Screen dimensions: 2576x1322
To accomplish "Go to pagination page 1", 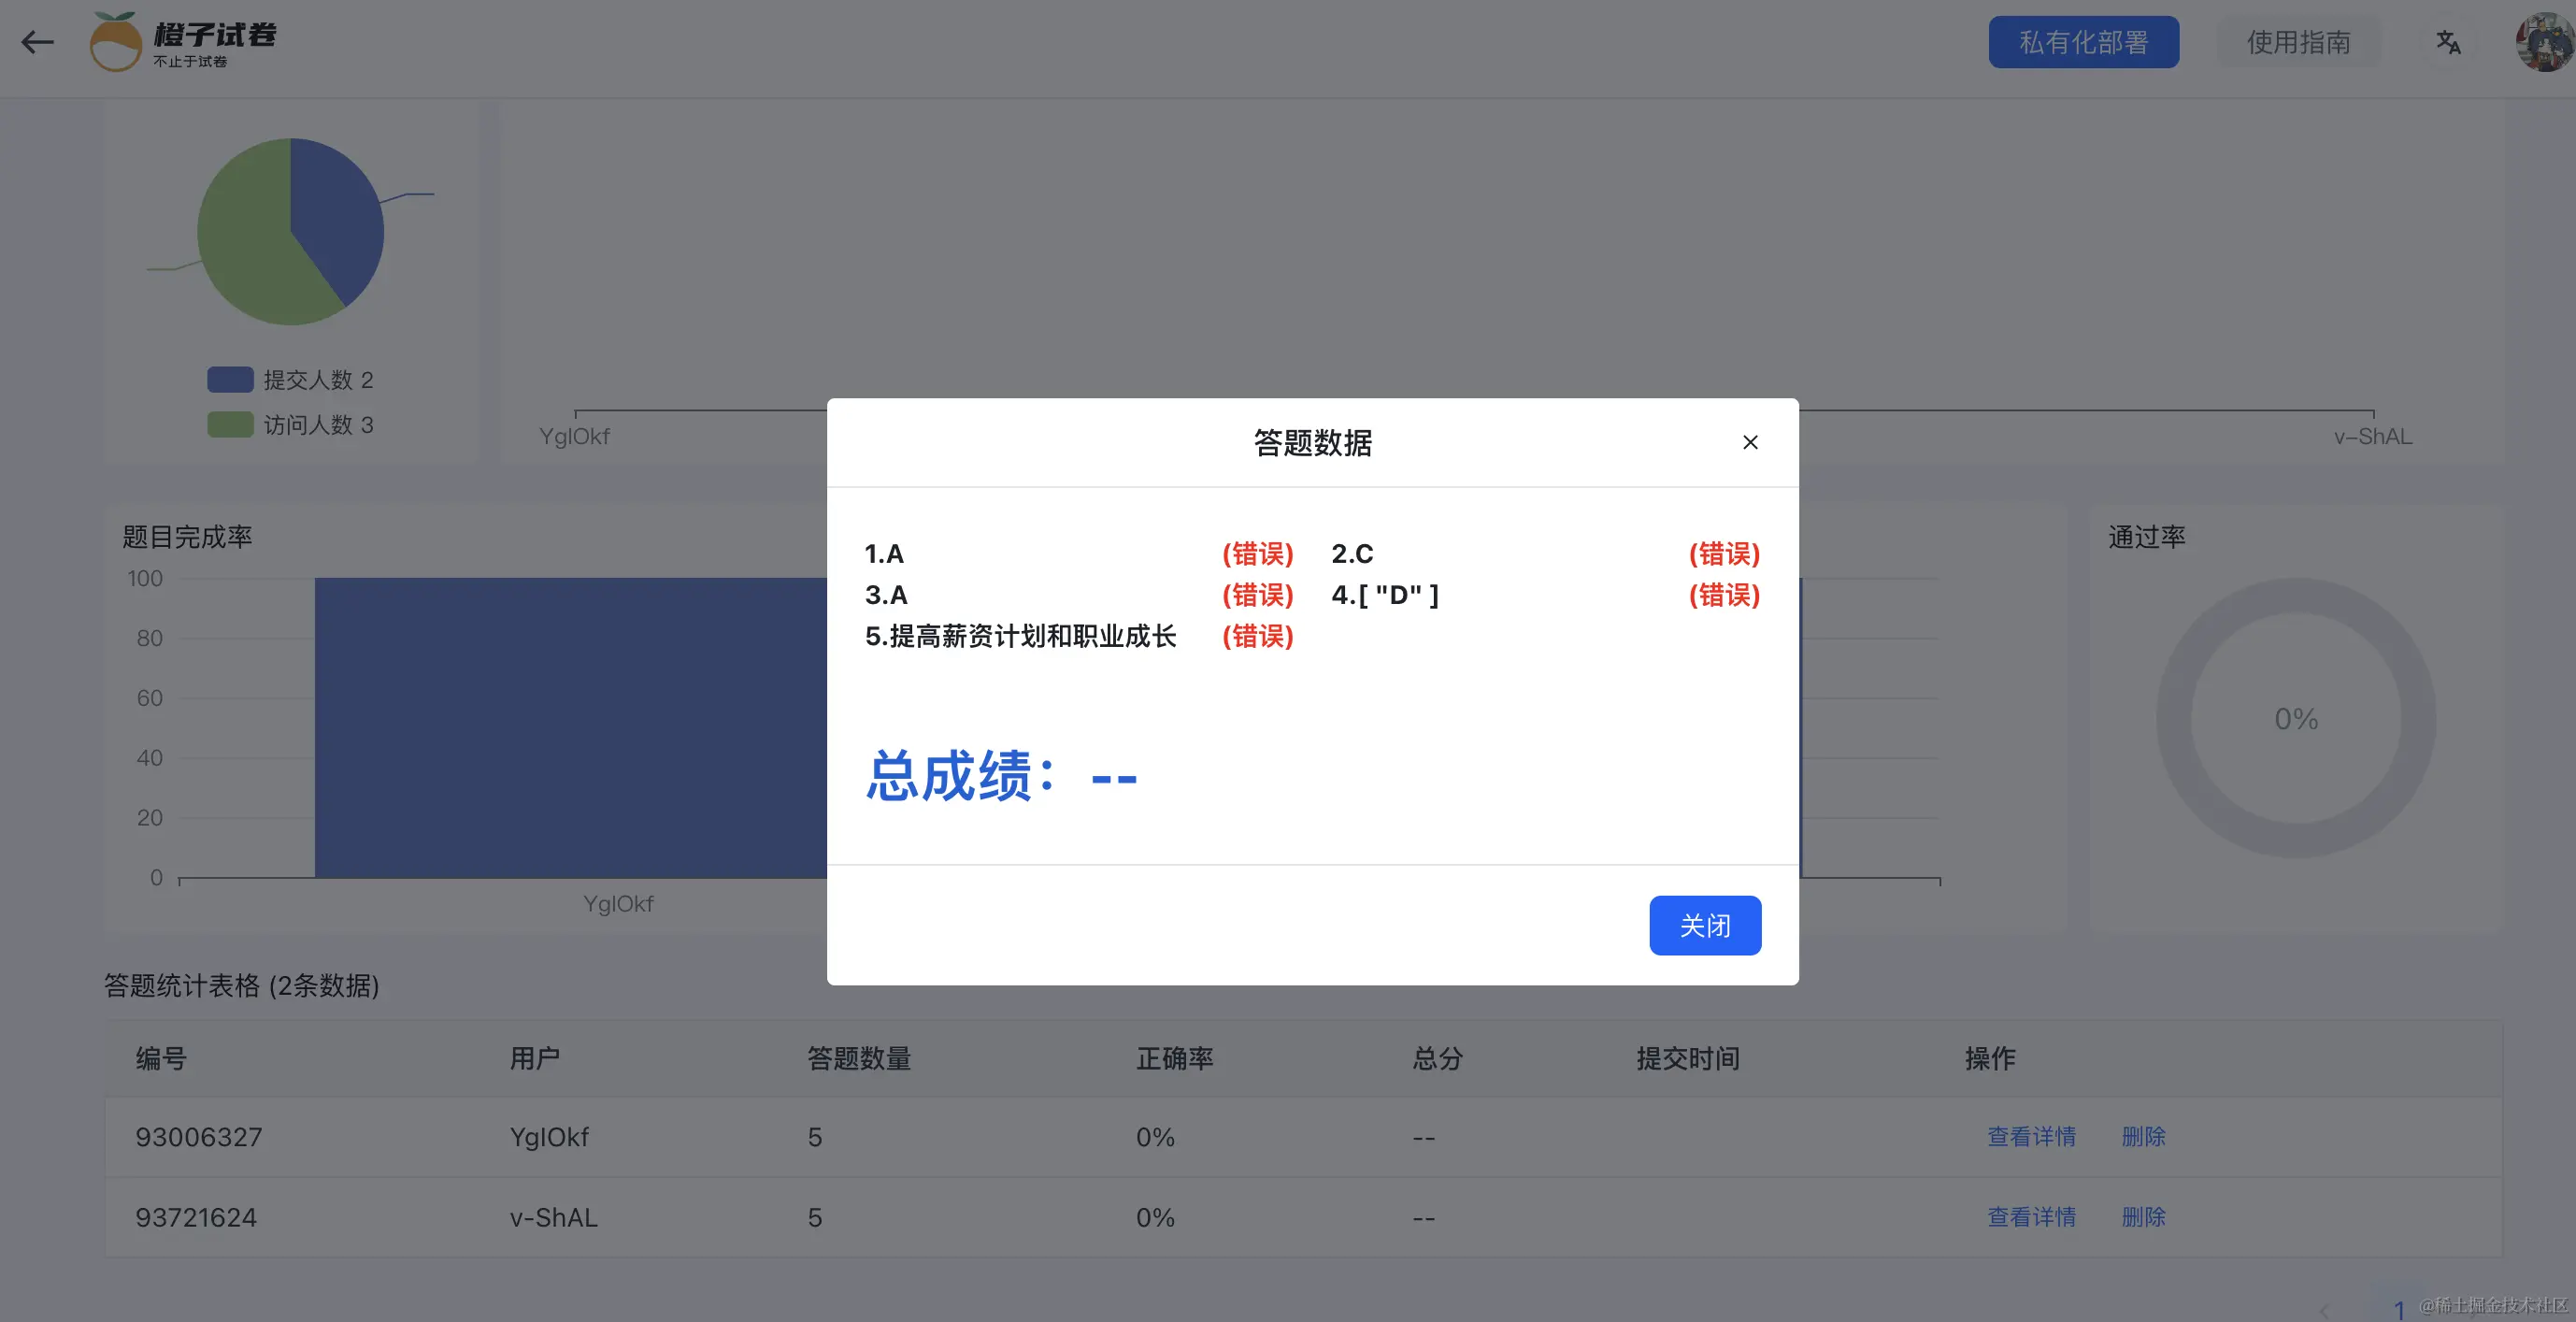I will (x=2398, y=1310).
